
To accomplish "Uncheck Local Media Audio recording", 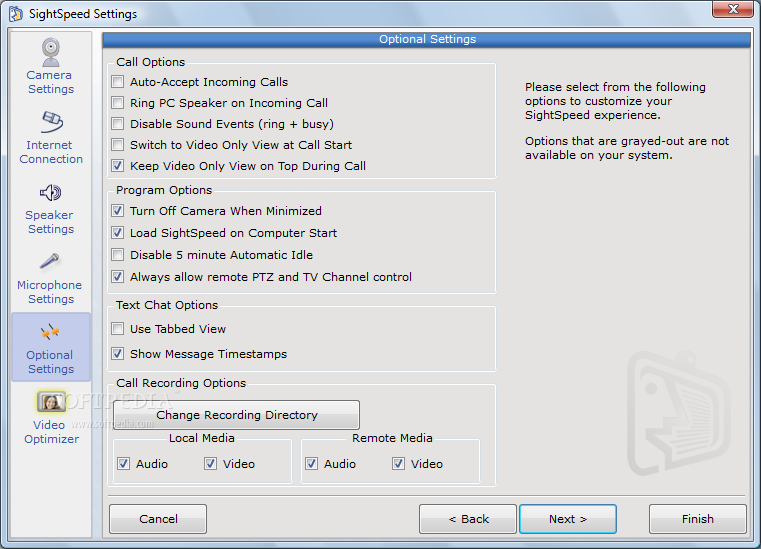I will coord(124,464).
